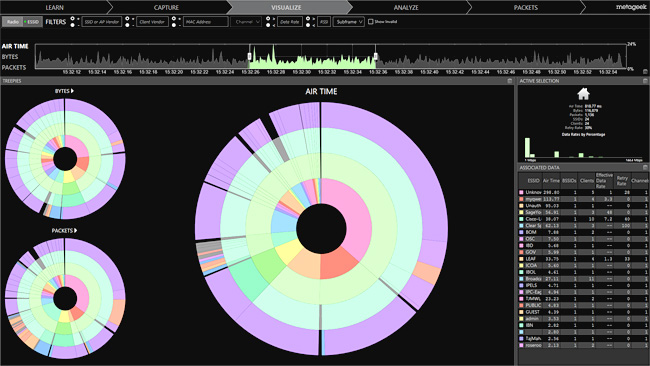Sort by the BSSIDs column header

tap(569, 180)
